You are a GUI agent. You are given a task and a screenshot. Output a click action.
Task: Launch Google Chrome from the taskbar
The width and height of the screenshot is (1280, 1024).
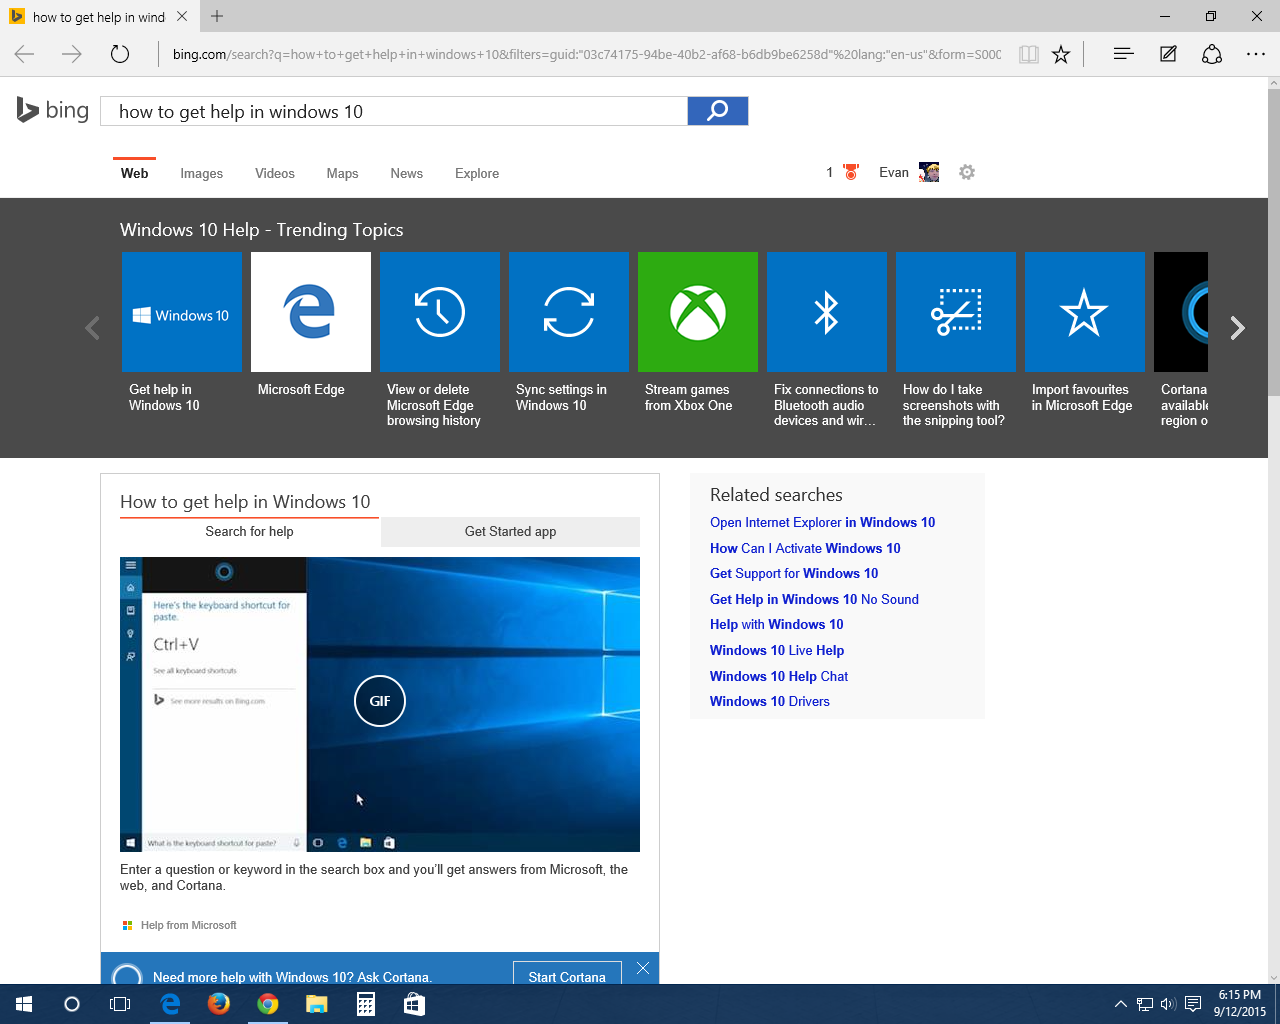coord(268,1004)
